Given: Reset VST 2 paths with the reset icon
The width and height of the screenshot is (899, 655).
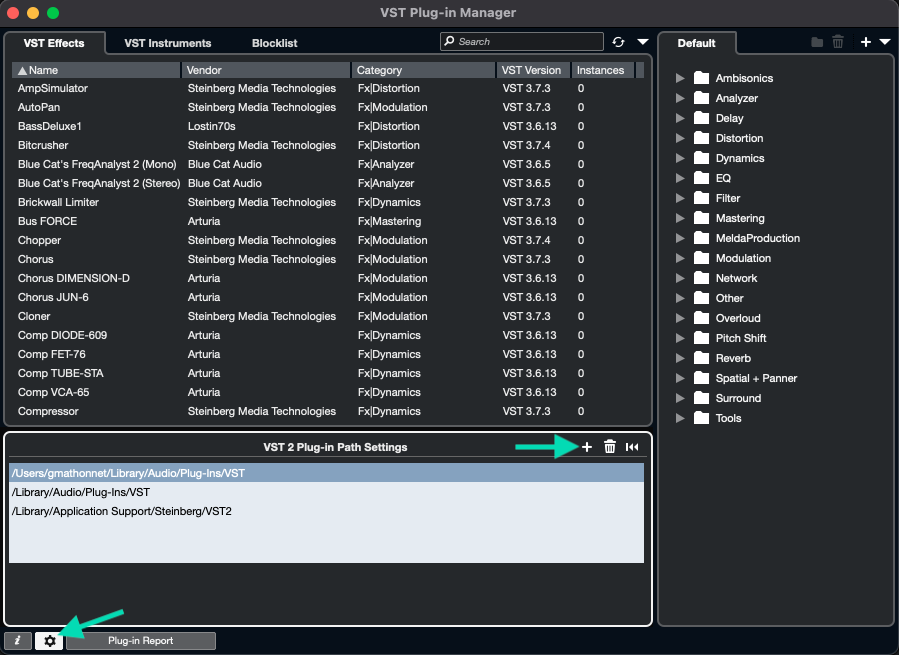Looking at the screenshot, I should coord(632,447).
